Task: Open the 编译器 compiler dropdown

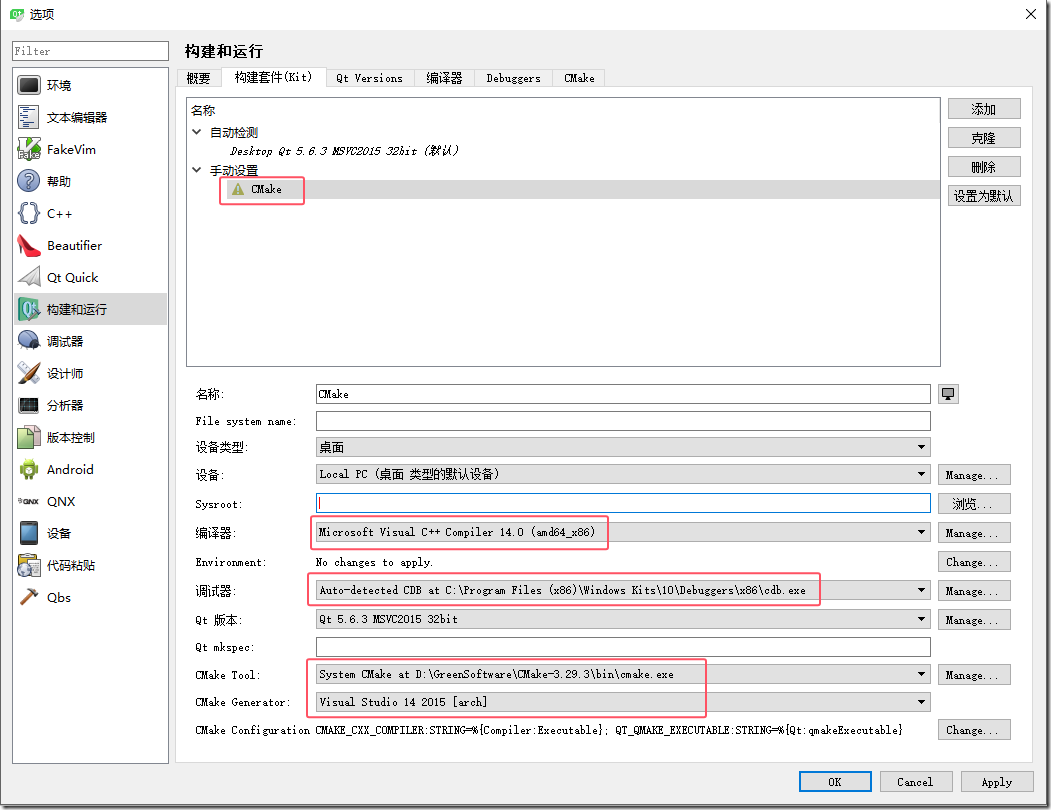Action: (623, 532)
